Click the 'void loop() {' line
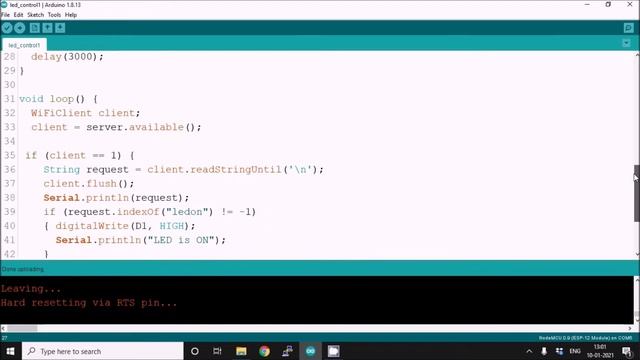This screenshot has height=360, width=640. (58, 99)
